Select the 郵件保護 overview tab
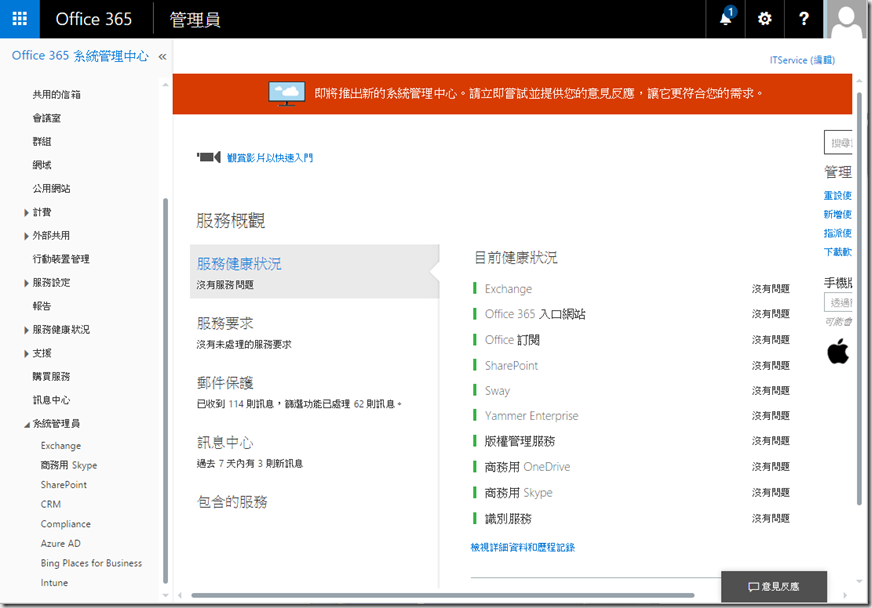Image resolution: width=872 pixels, height=608 pixels. tap(225, 383)
